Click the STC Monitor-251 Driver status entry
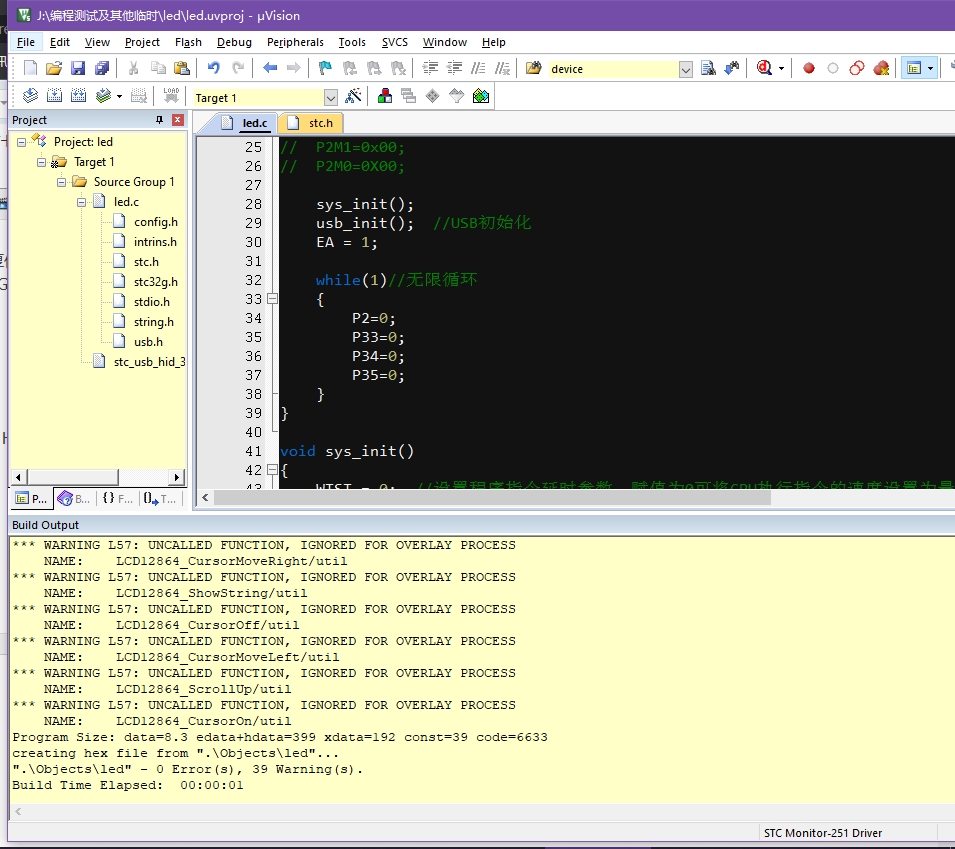The height and width of the screenshot is (849, 955). pyautogui.click(x=823, y=833)
